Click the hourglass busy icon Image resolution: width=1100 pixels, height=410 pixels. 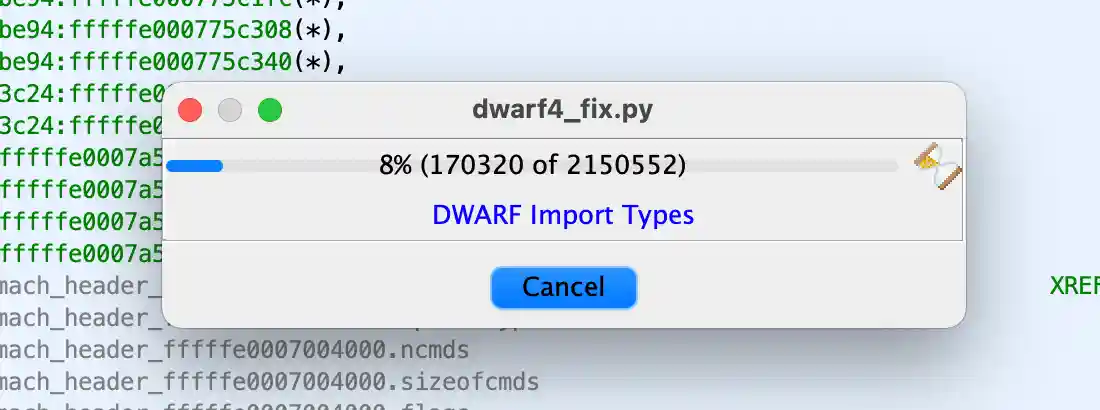[938, 166]
